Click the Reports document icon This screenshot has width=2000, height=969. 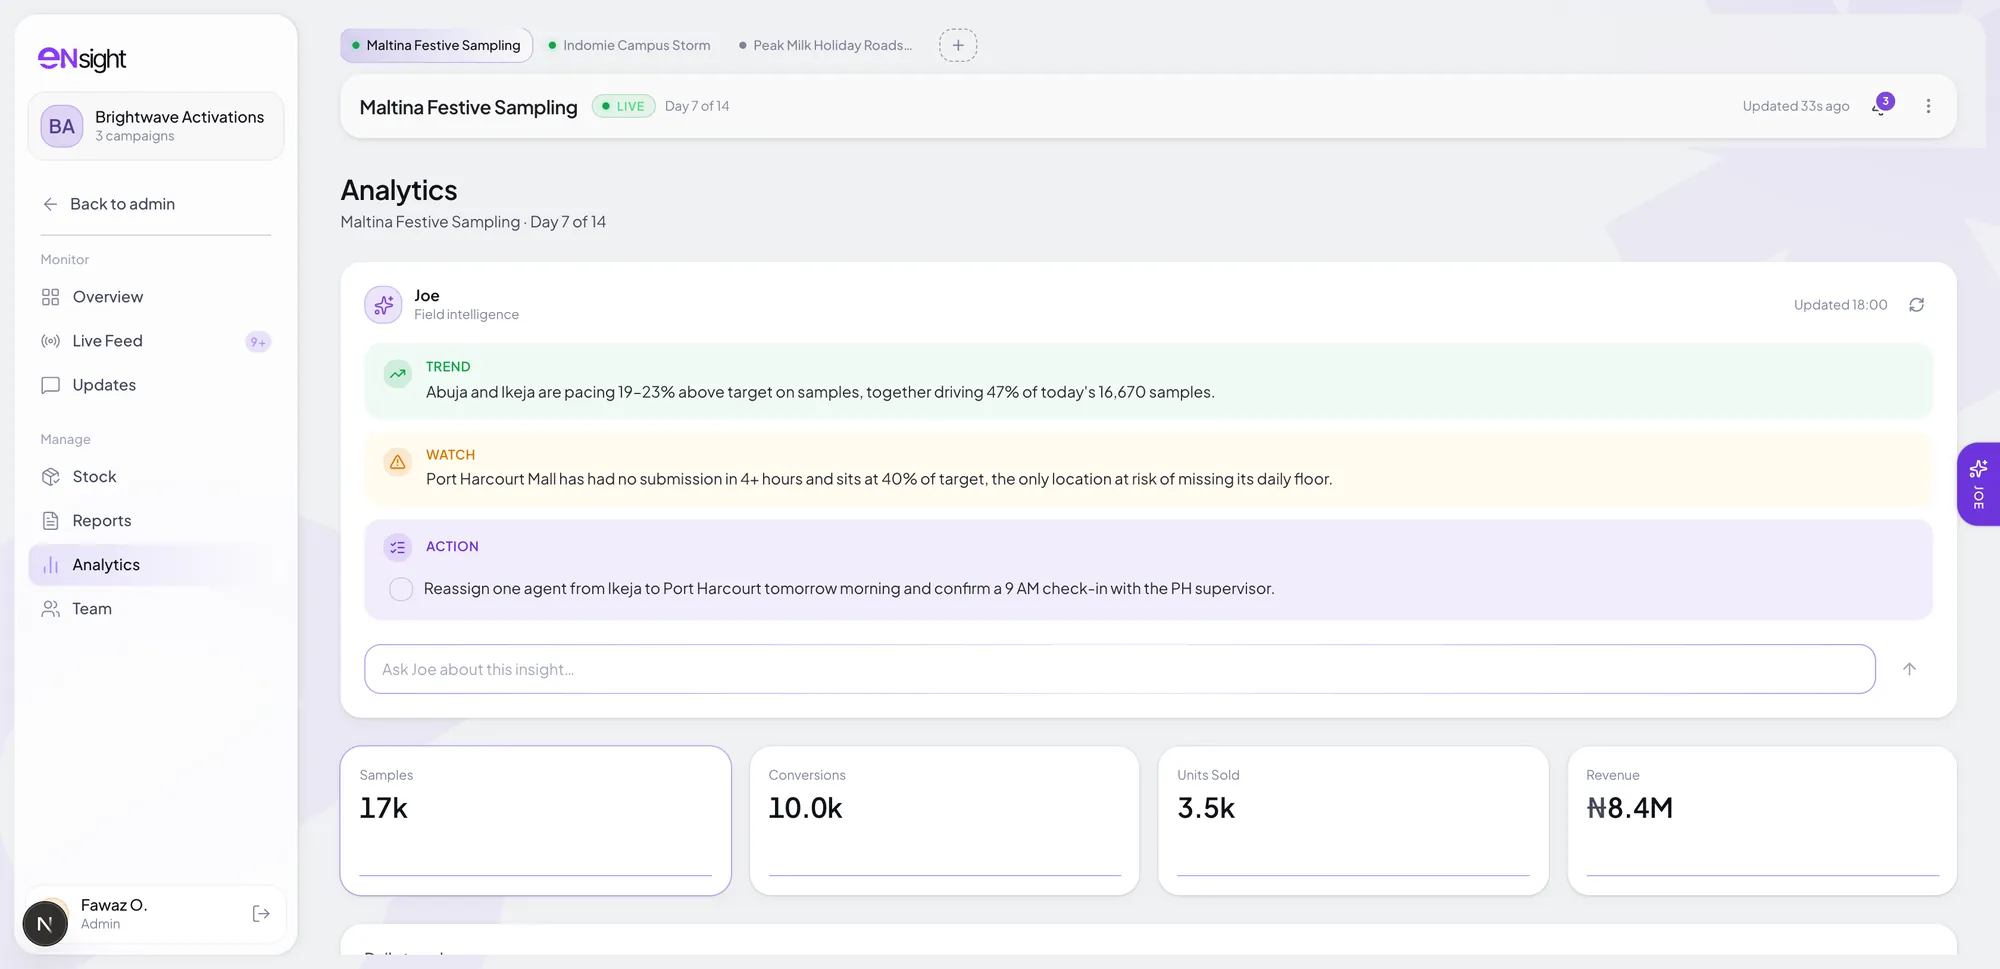click(x=51, y=521)
